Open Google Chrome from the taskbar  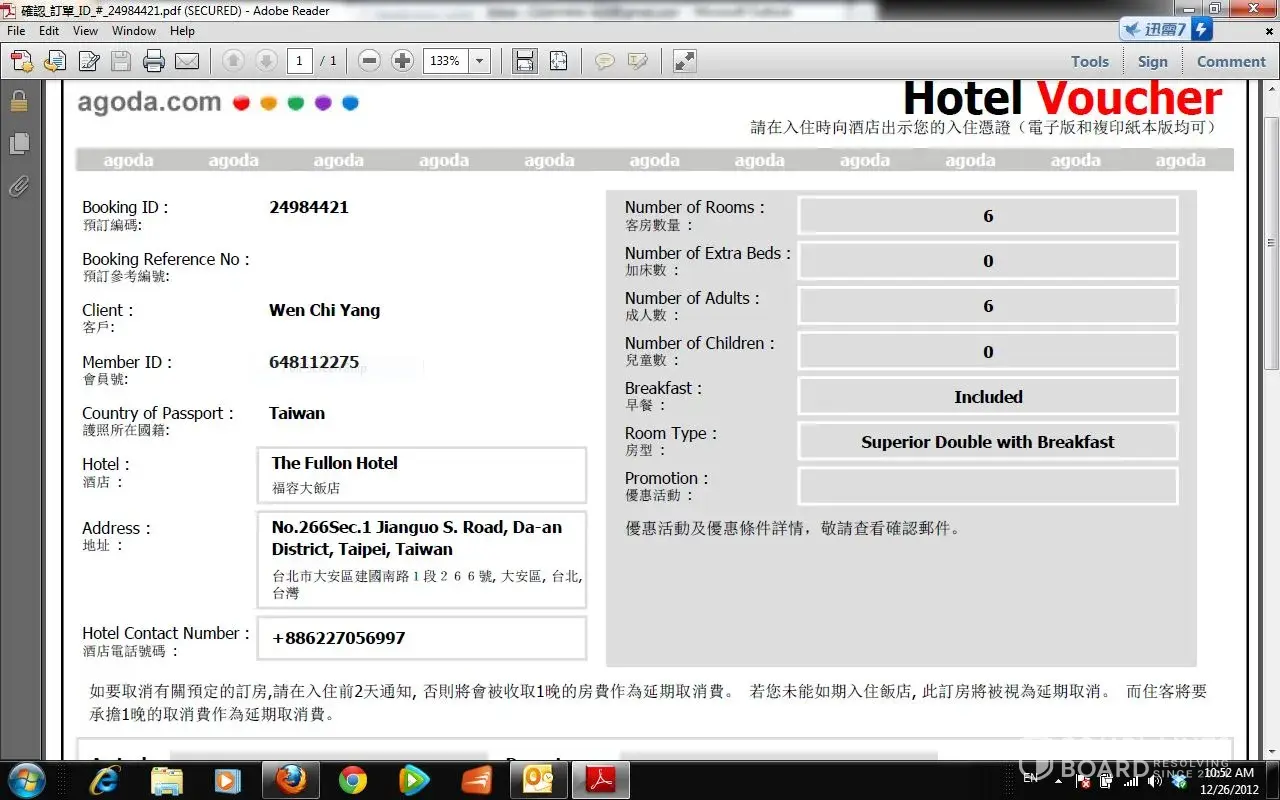353,780
